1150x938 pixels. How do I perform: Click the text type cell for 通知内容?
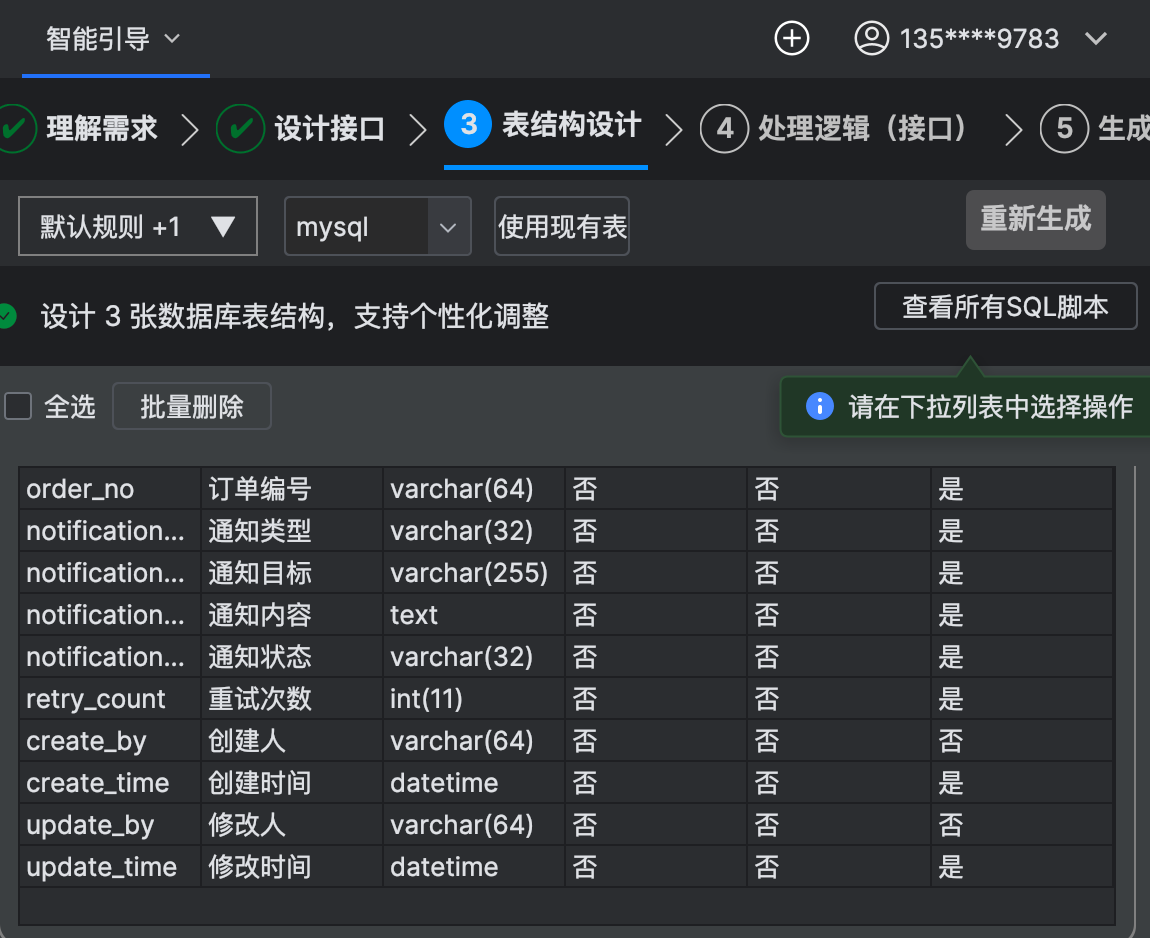point(474,615)
